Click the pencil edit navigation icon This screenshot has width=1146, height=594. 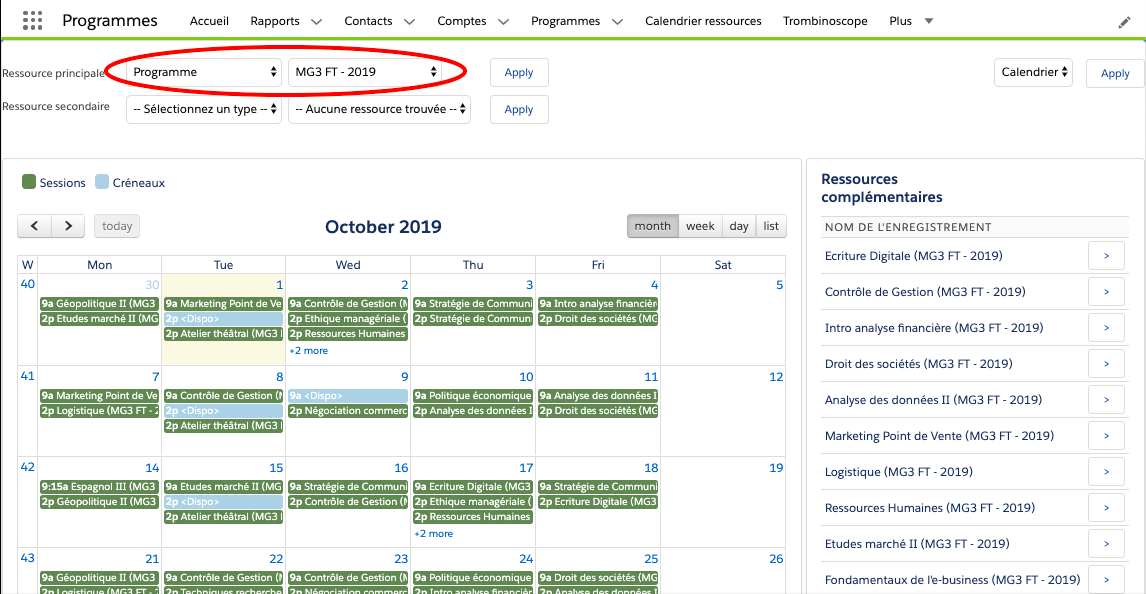[x=1124, y=22]
